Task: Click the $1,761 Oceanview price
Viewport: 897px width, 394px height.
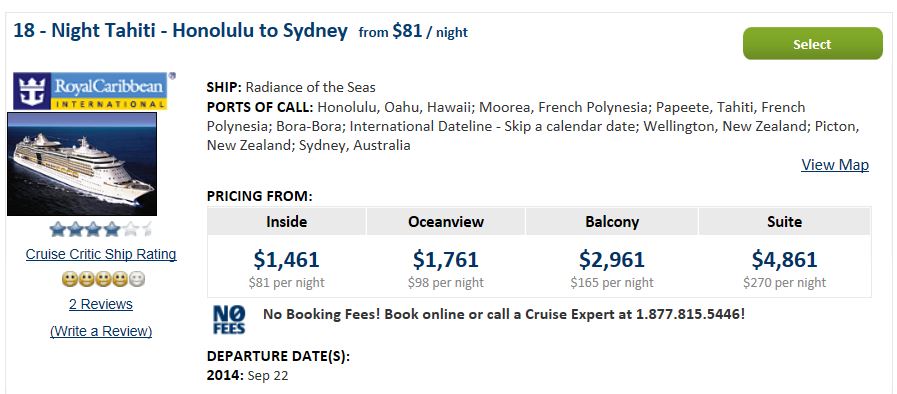Action: tap(446, 260)
